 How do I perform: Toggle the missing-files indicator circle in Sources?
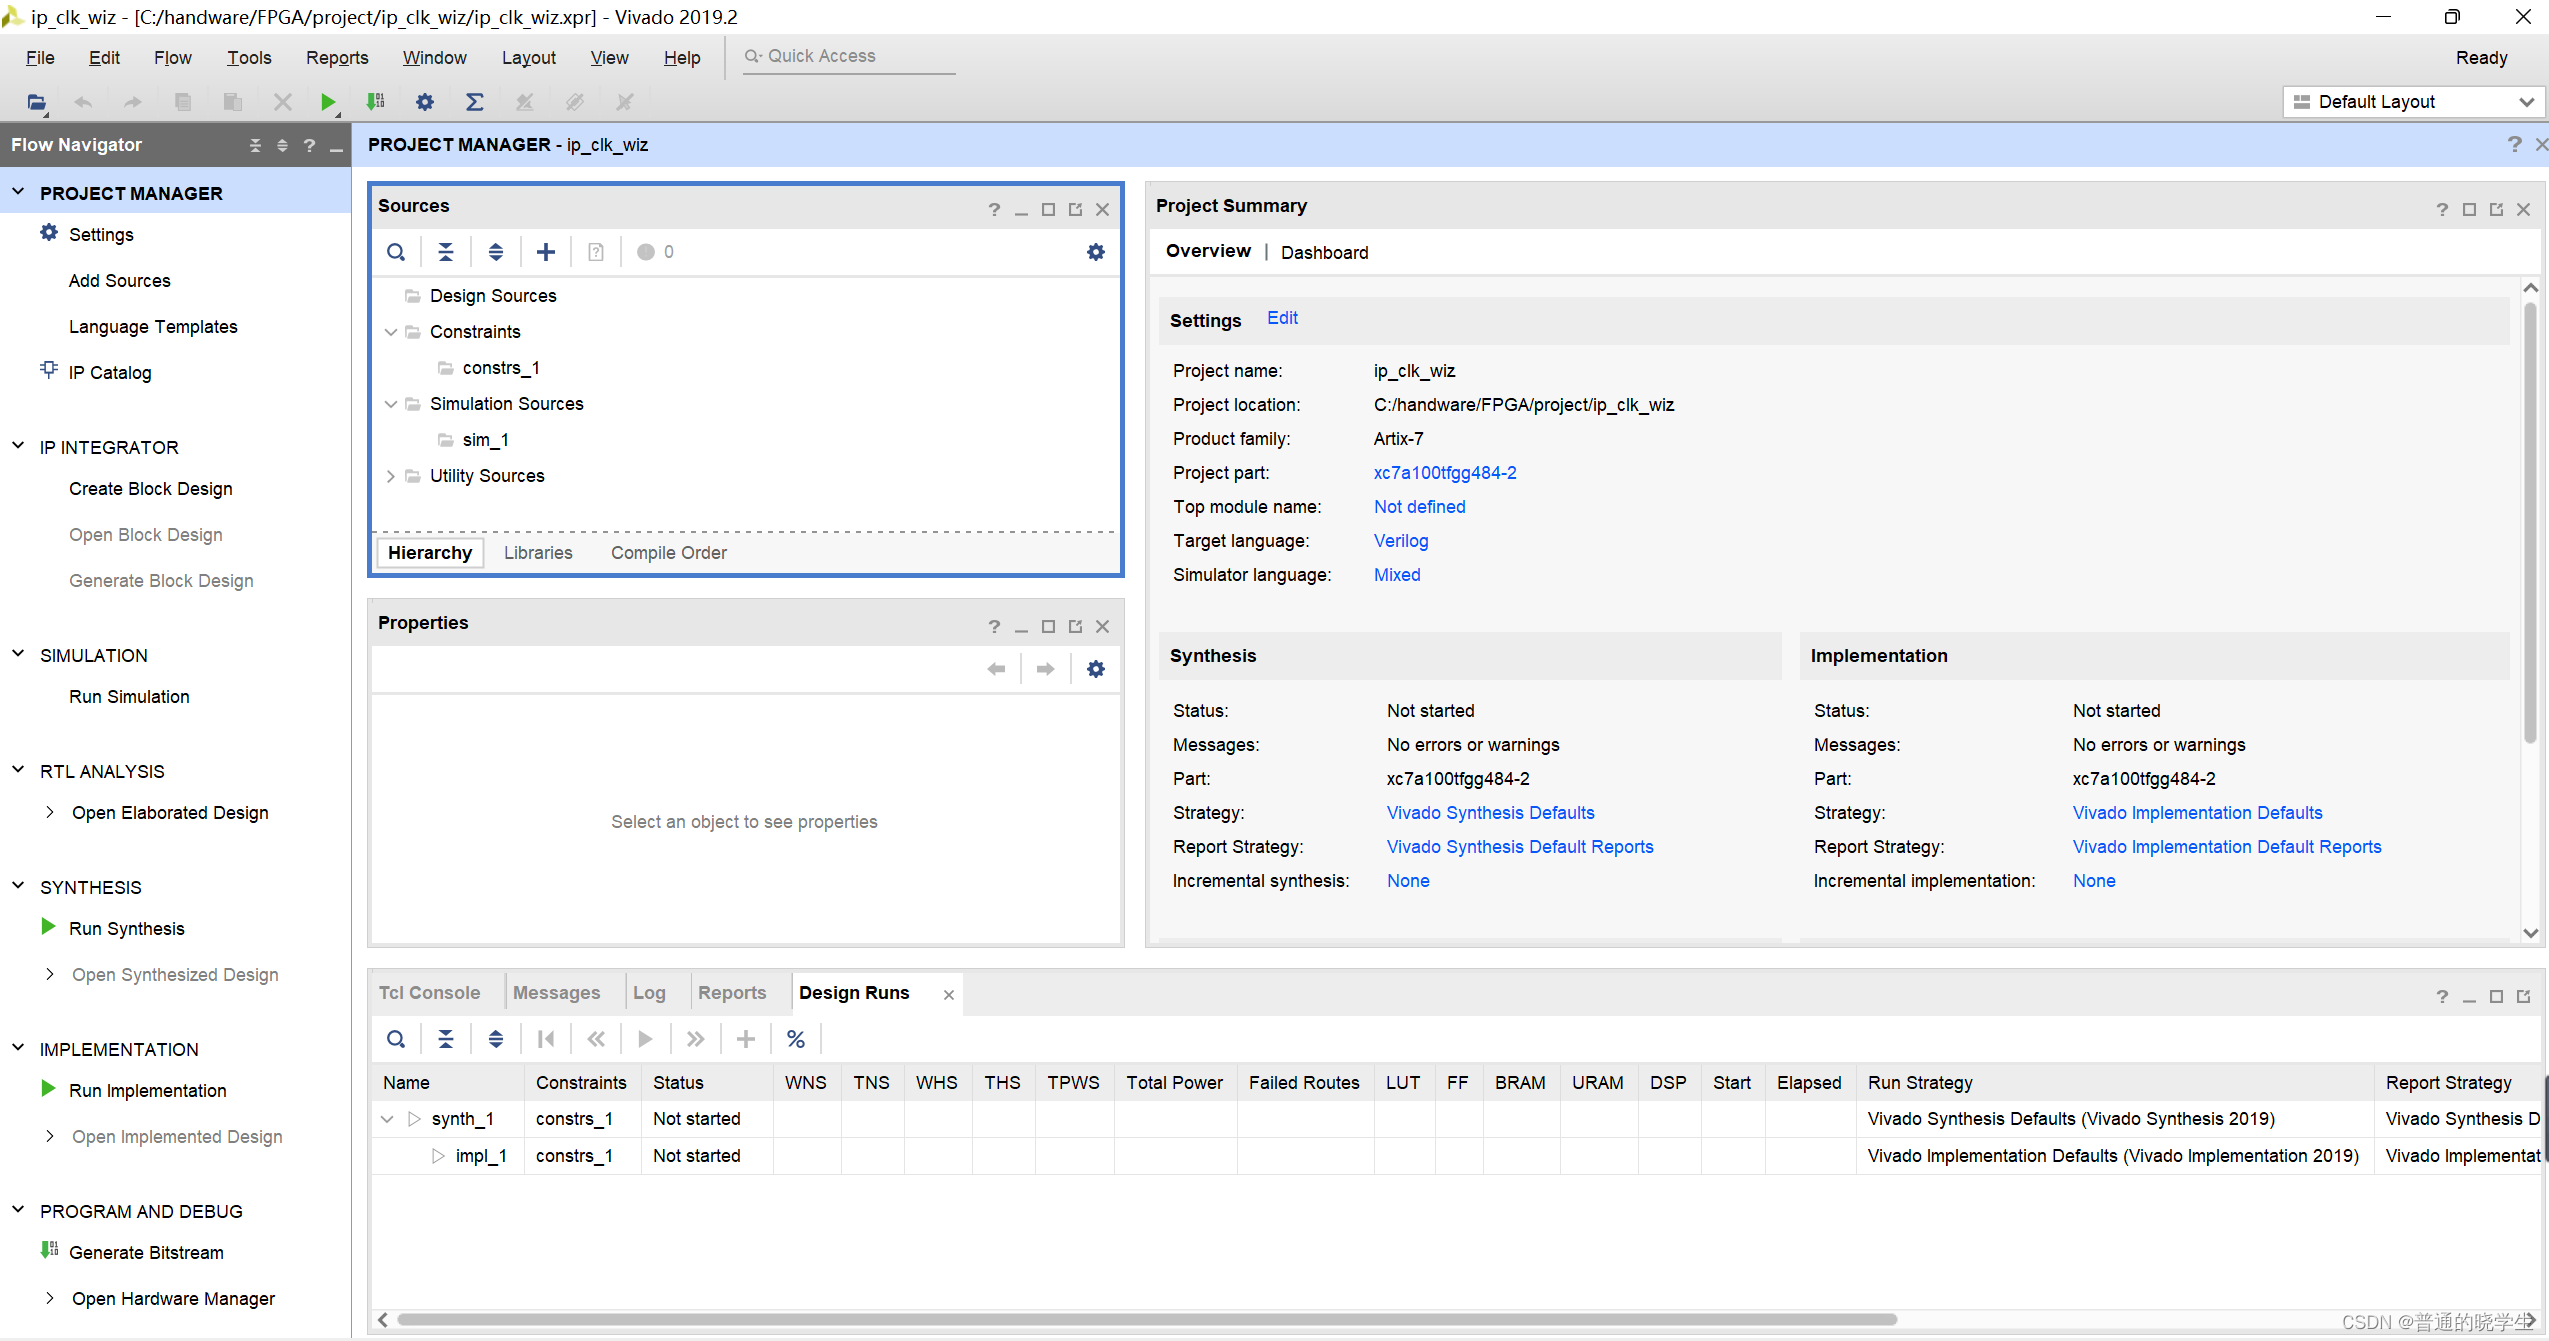pyautogui.click(x=646, y=252)
